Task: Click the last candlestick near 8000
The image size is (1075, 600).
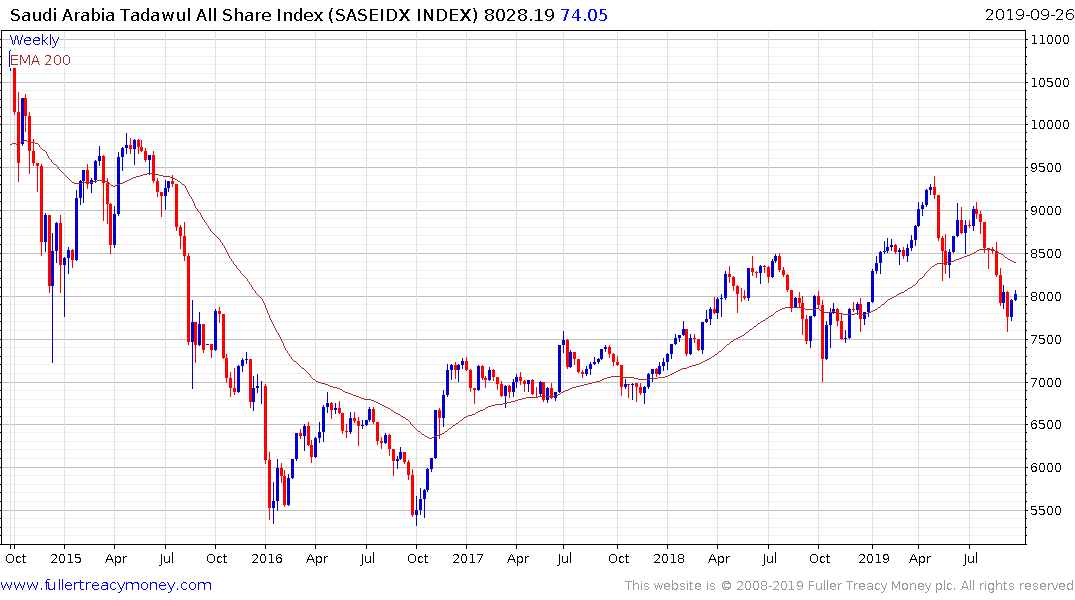Action: pos(1015,296)
